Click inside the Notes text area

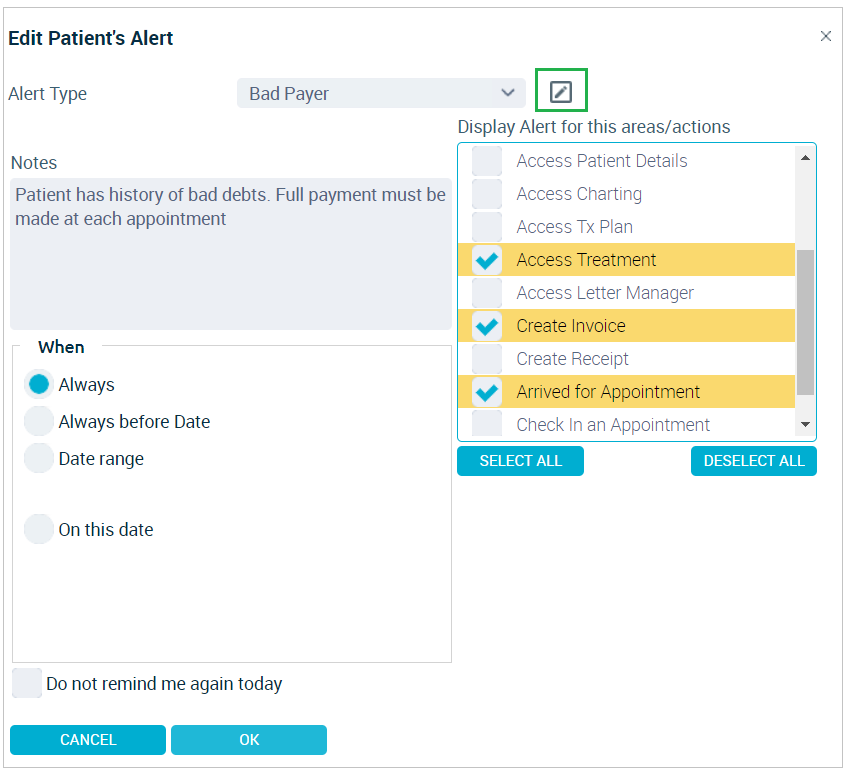(x=231, y=254)
